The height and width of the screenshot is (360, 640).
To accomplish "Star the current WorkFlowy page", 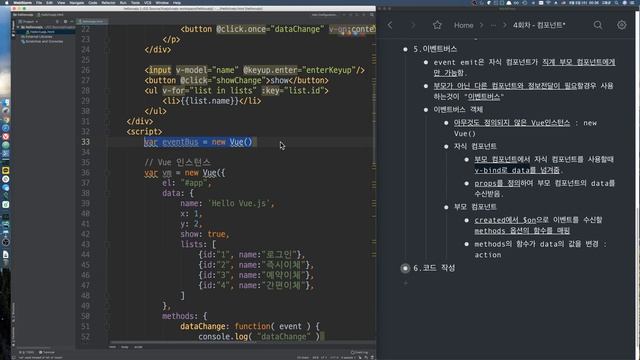I will [437, 25].
